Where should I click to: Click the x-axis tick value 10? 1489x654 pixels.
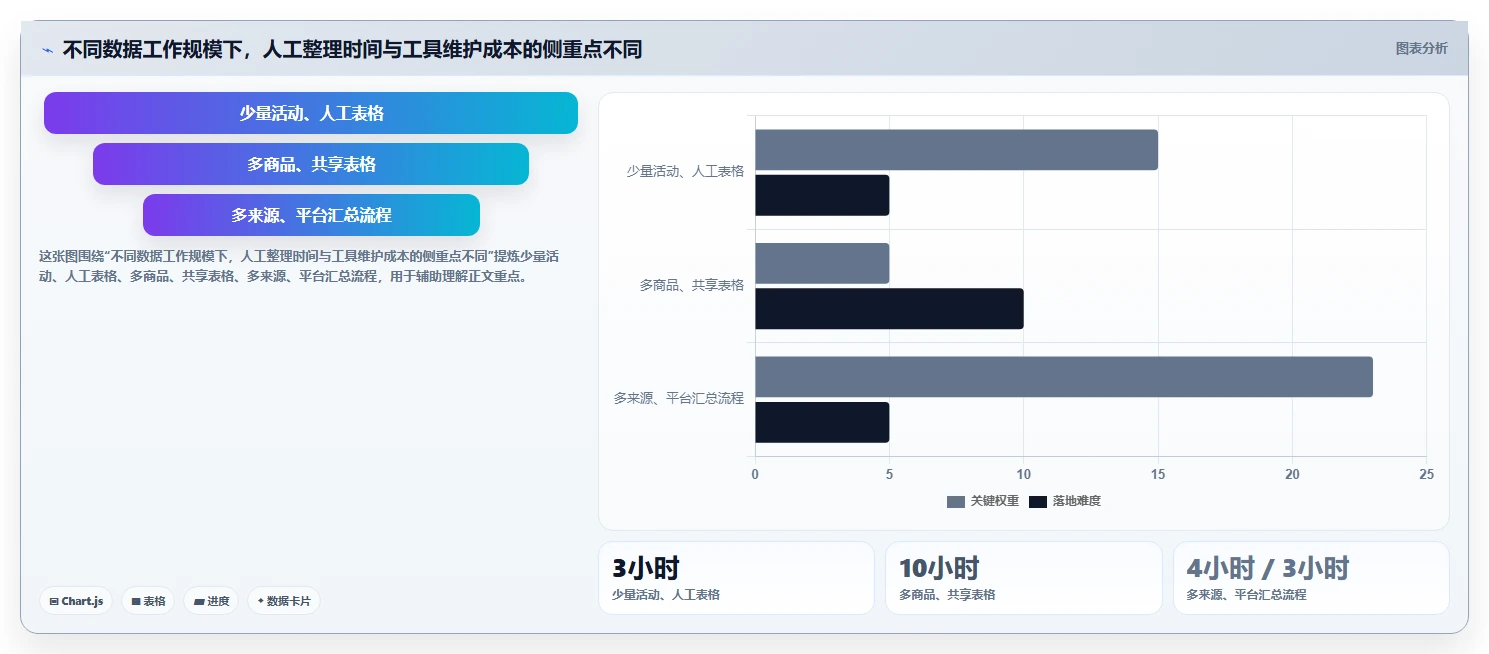click(x=1024, y=475)
